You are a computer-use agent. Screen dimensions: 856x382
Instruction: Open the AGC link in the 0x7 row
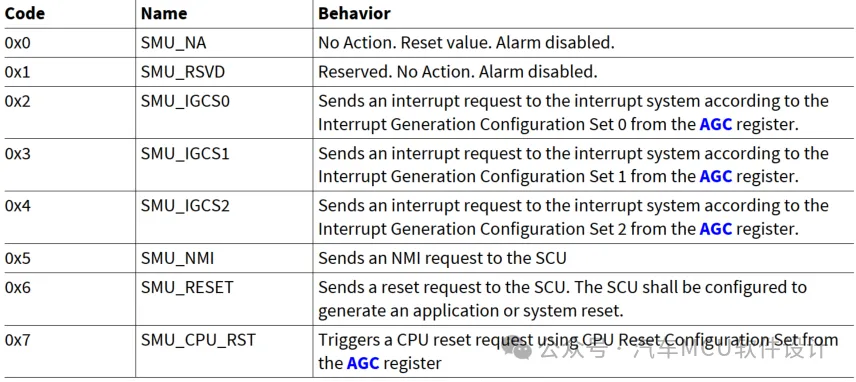tap(363, 363)
